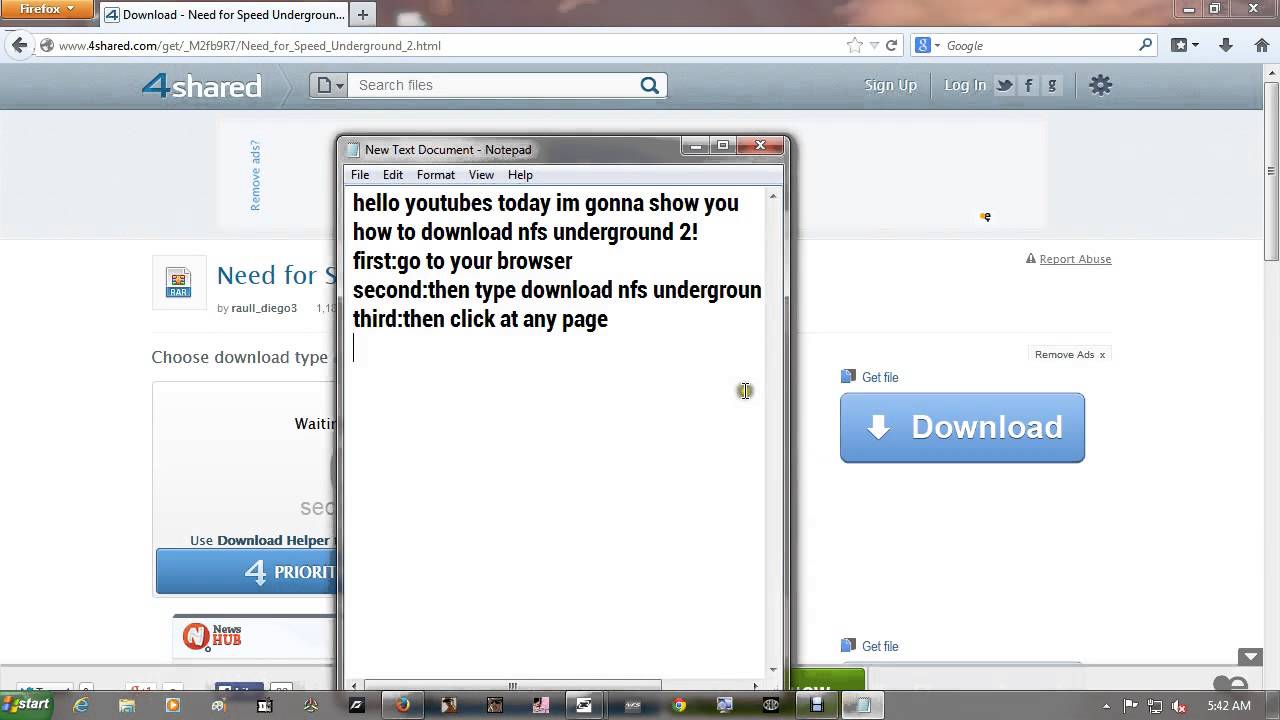Open Windows Explorer folder in the taskbar
This screenshot has width=1280, height=720.
[x=127, y=705]
